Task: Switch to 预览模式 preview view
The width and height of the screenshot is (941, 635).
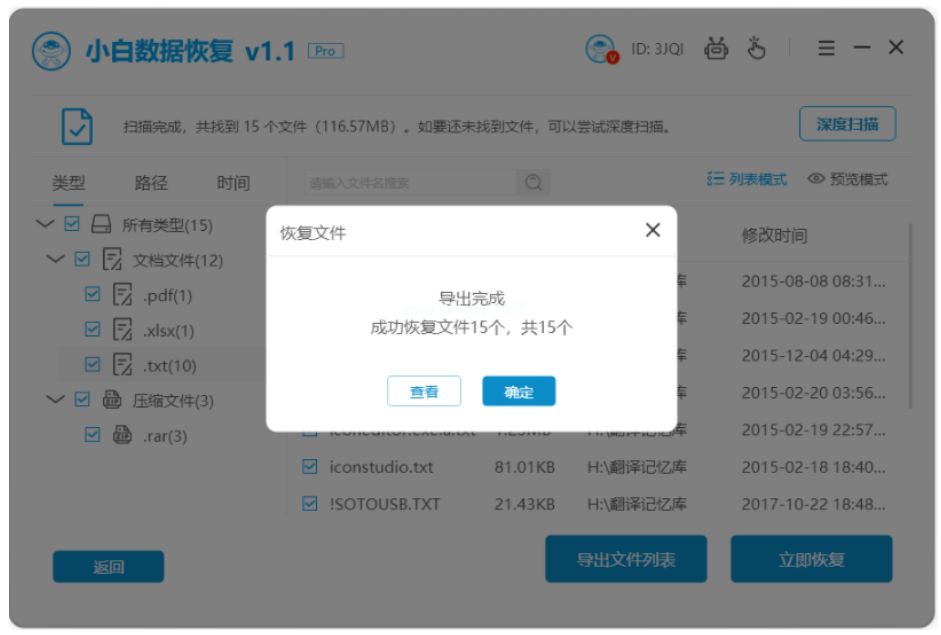Action: tap(848, 180)
